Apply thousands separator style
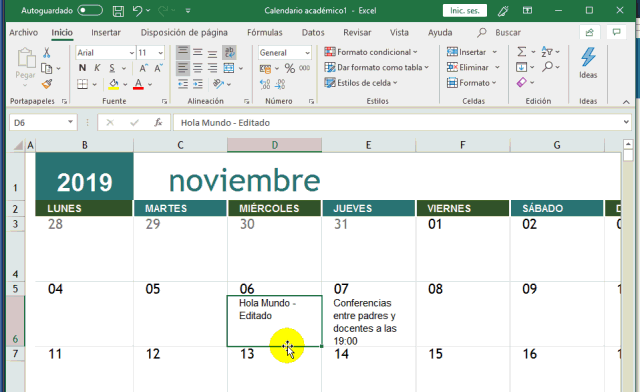 coord(304,68)
